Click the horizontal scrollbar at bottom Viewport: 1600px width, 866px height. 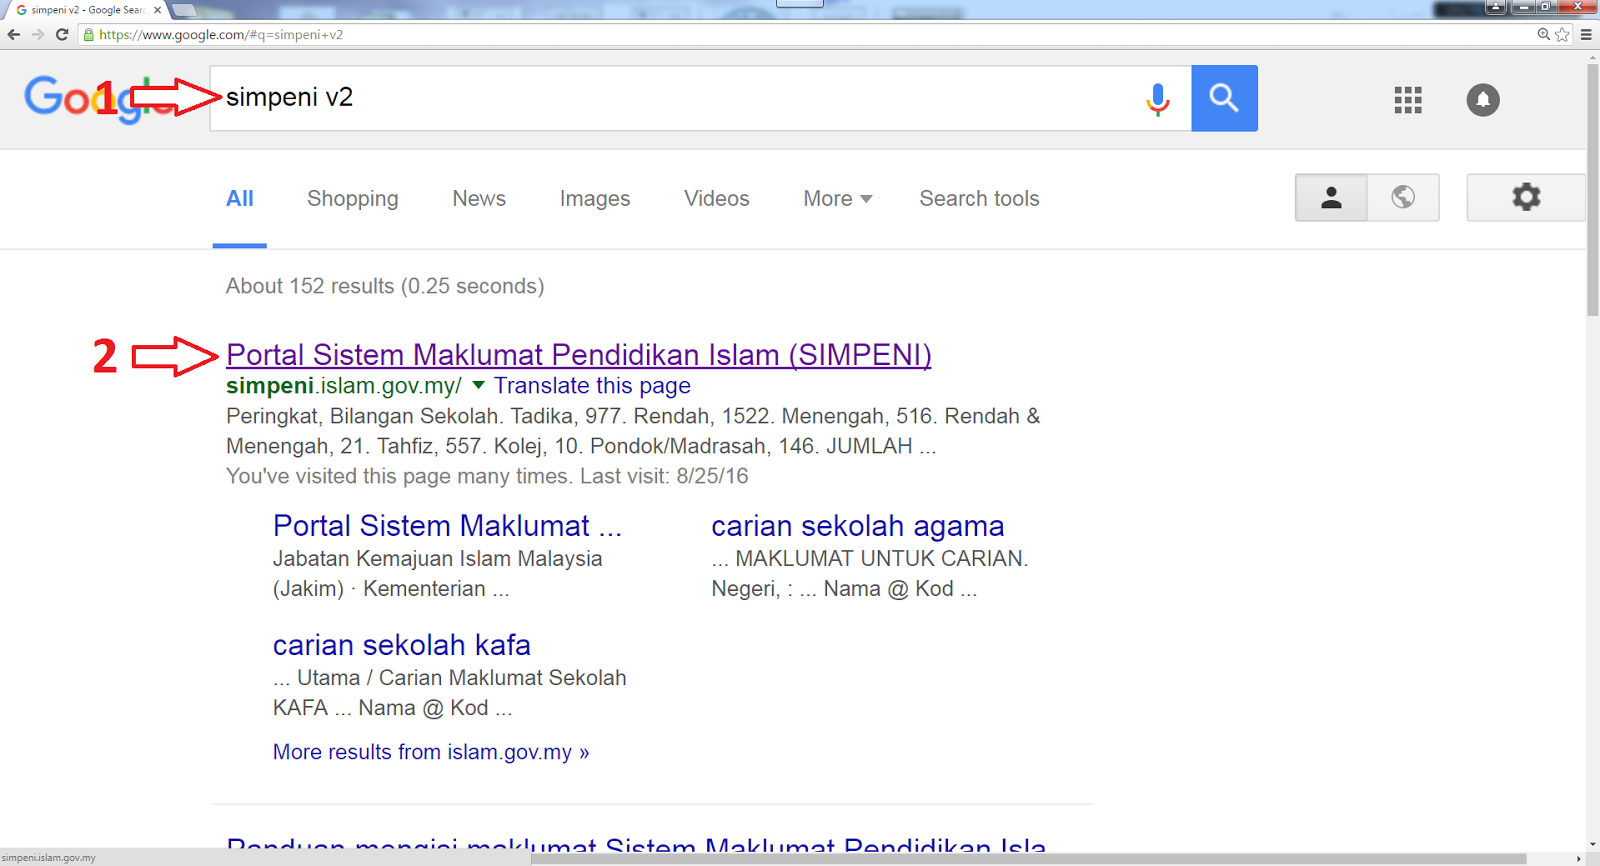click(1028, 859)
